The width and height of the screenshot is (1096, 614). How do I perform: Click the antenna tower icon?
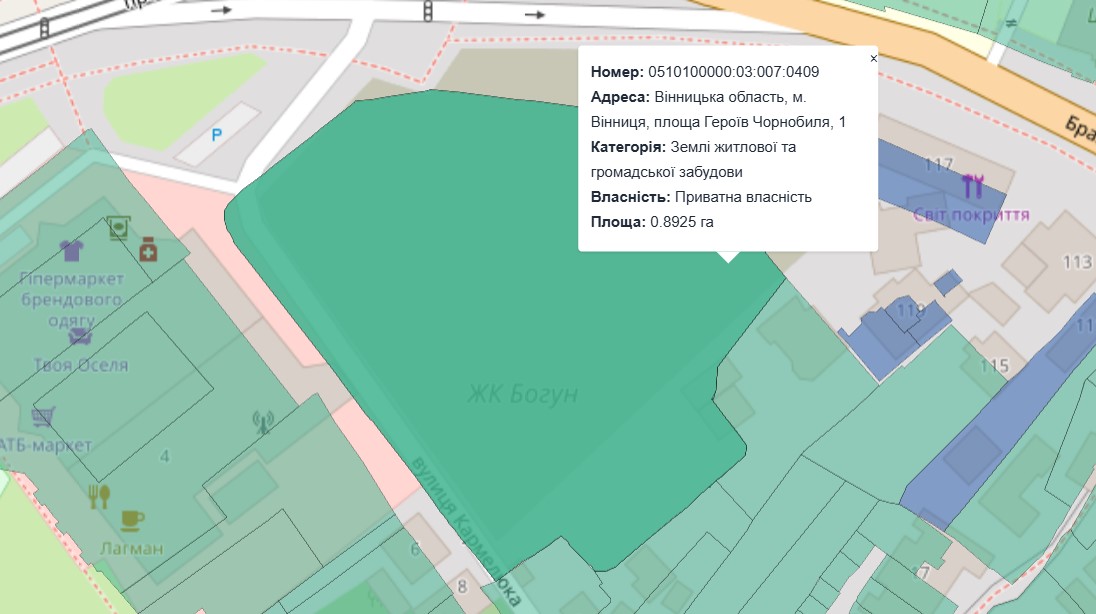[263, 422]
